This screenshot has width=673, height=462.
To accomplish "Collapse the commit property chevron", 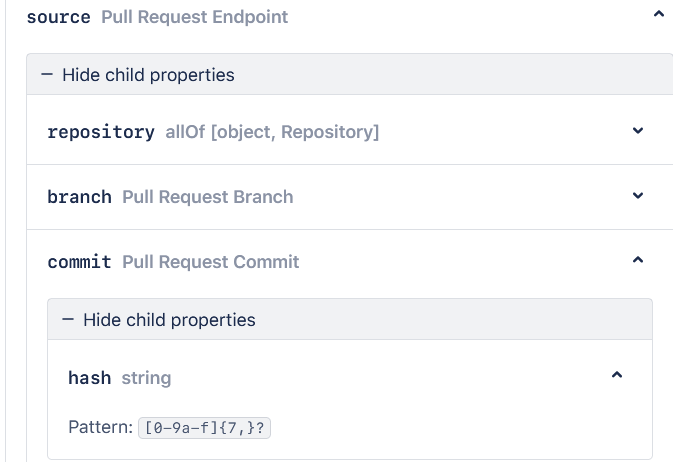I will (x=638, y=261).
